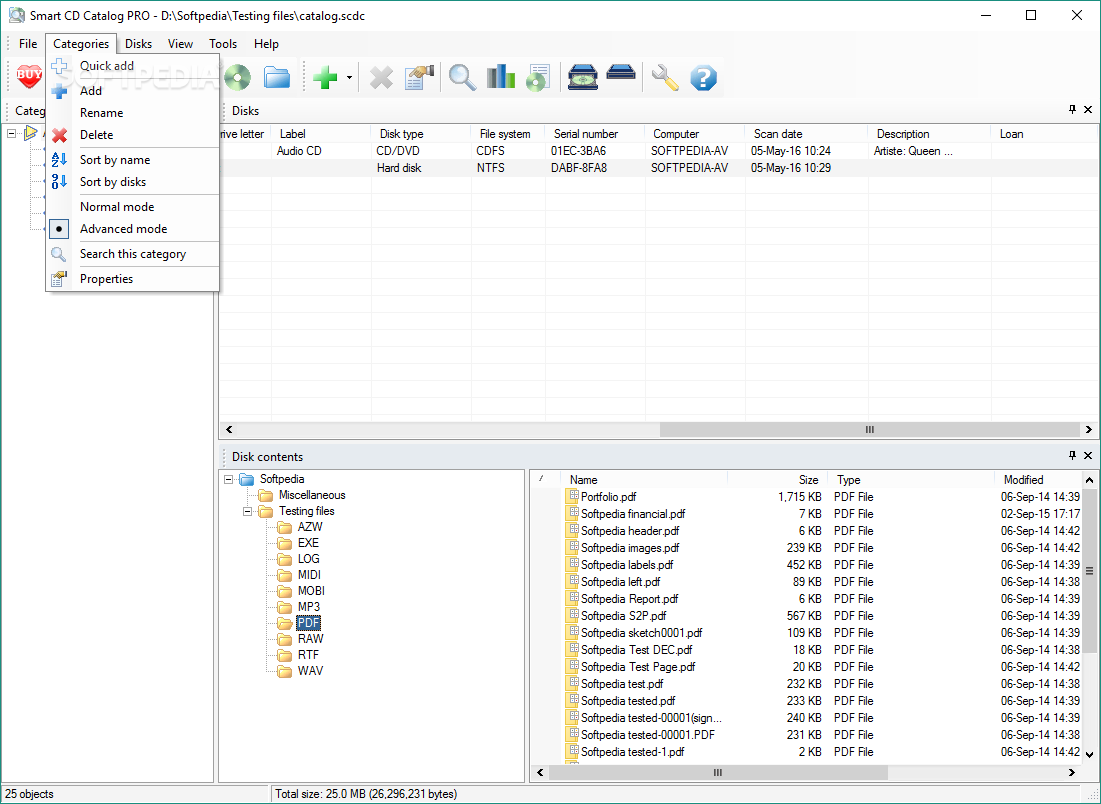Click the blue folder toolbar icon
1101x804 pixels.
tap(277, 77)
